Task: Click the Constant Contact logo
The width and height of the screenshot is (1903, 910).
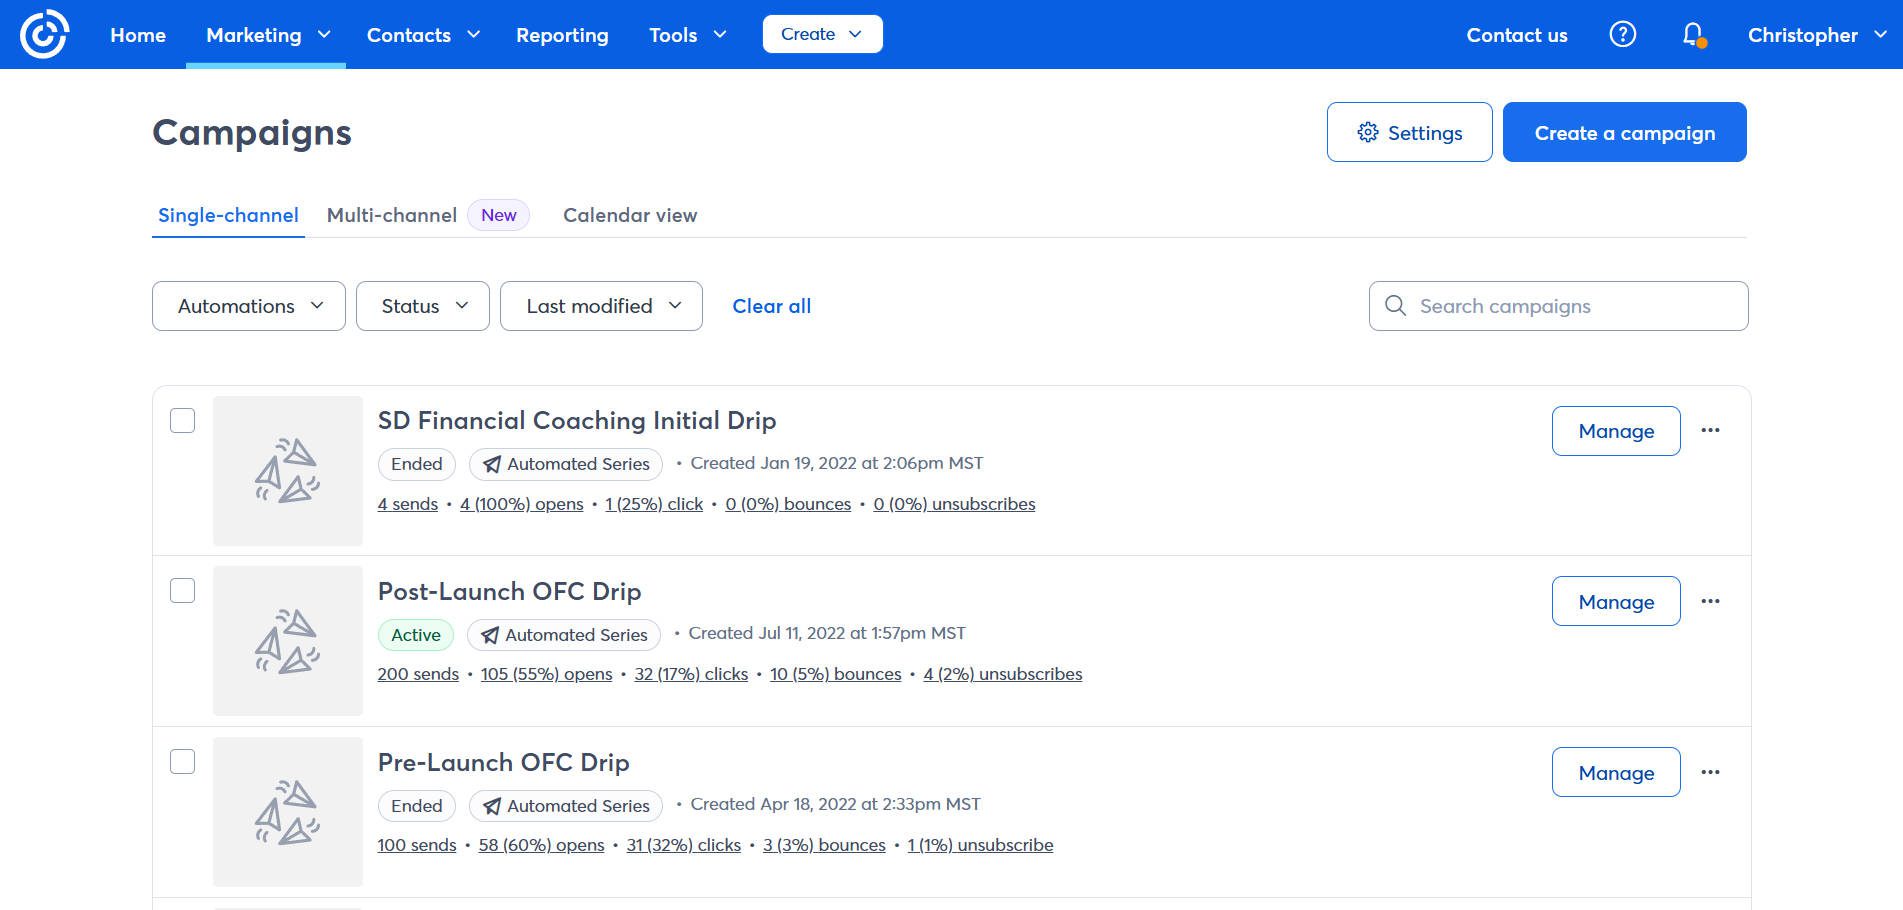Action: (45, 33)
